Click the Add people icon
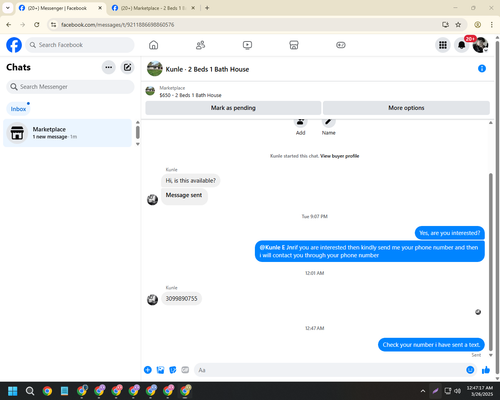 click(x=300, y=122)
